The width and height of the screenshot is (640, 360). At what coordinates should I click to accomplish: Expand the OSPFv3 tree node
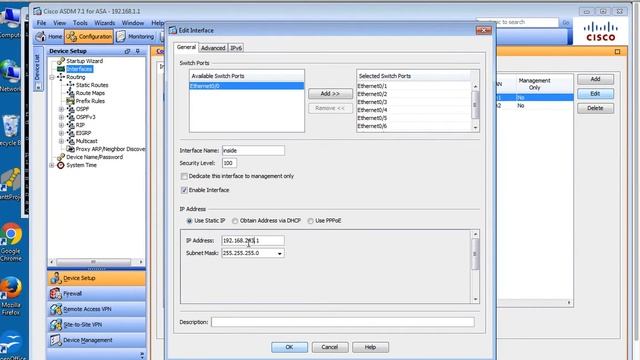coord(61,117)
